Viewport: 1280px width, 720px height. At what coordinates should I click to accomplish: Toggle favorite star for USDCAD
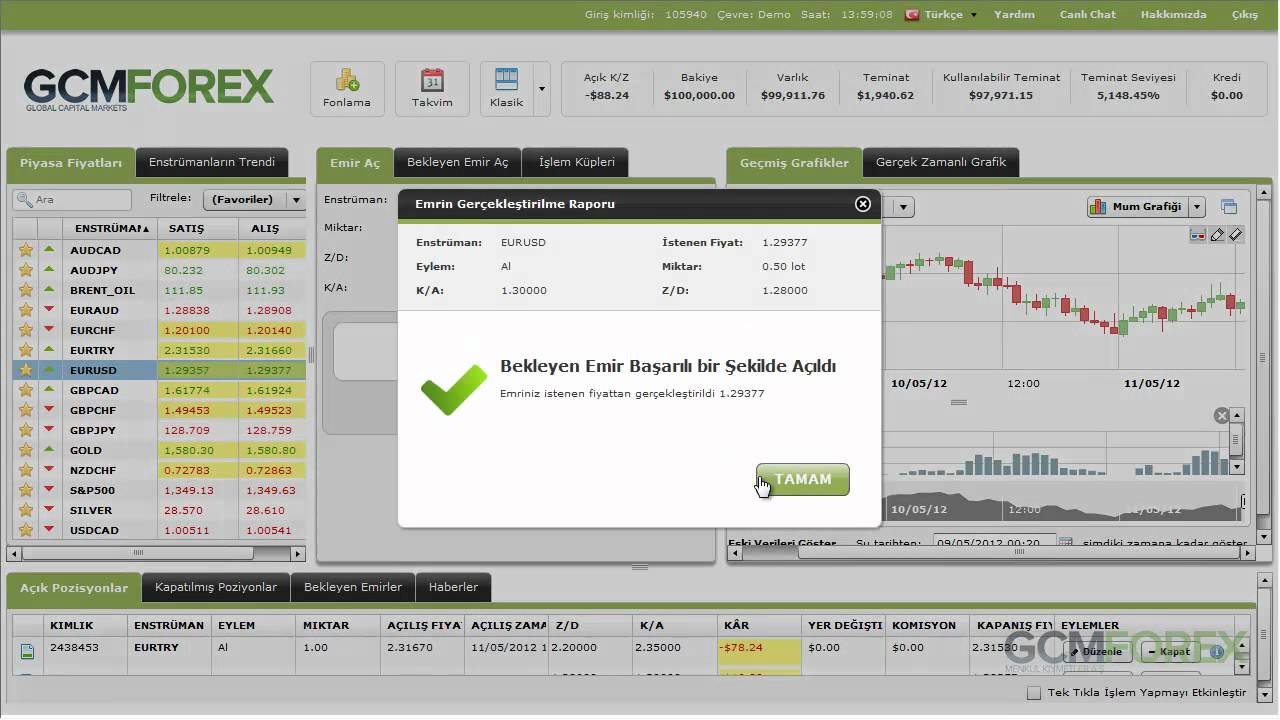pyautogui.click(x=25, y=530)
